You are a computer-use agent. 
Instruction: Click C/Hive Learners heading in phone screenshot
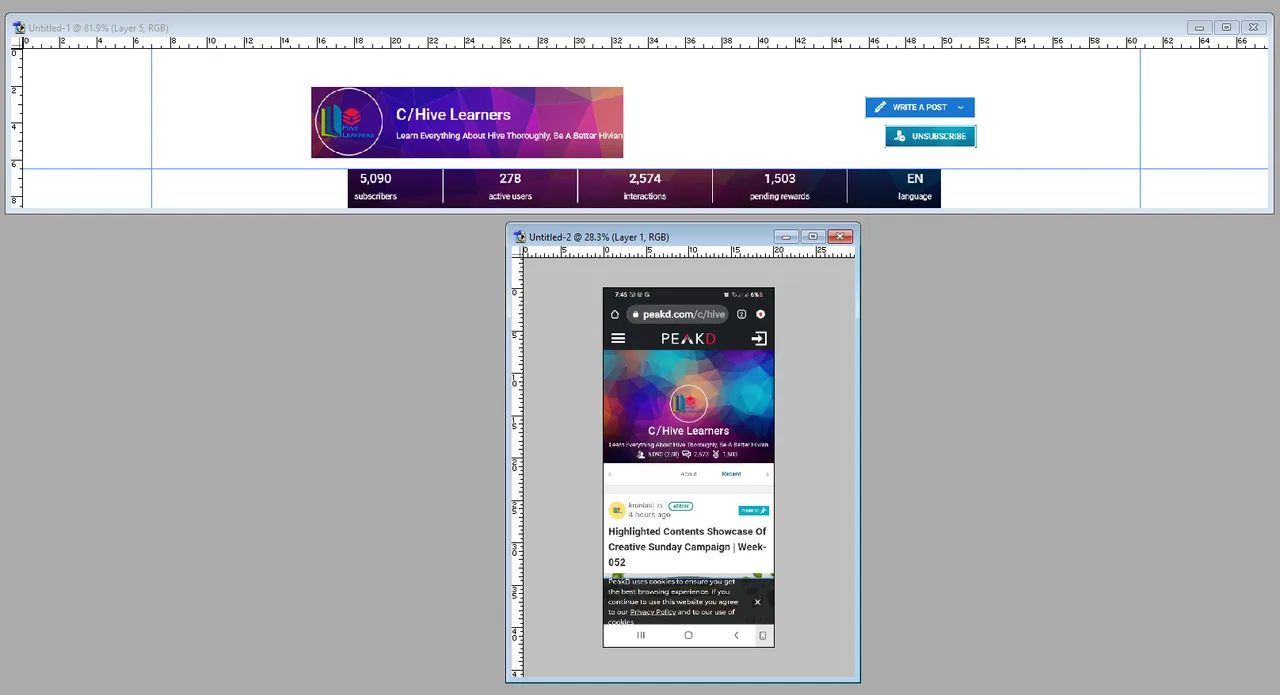pos(688,431)
